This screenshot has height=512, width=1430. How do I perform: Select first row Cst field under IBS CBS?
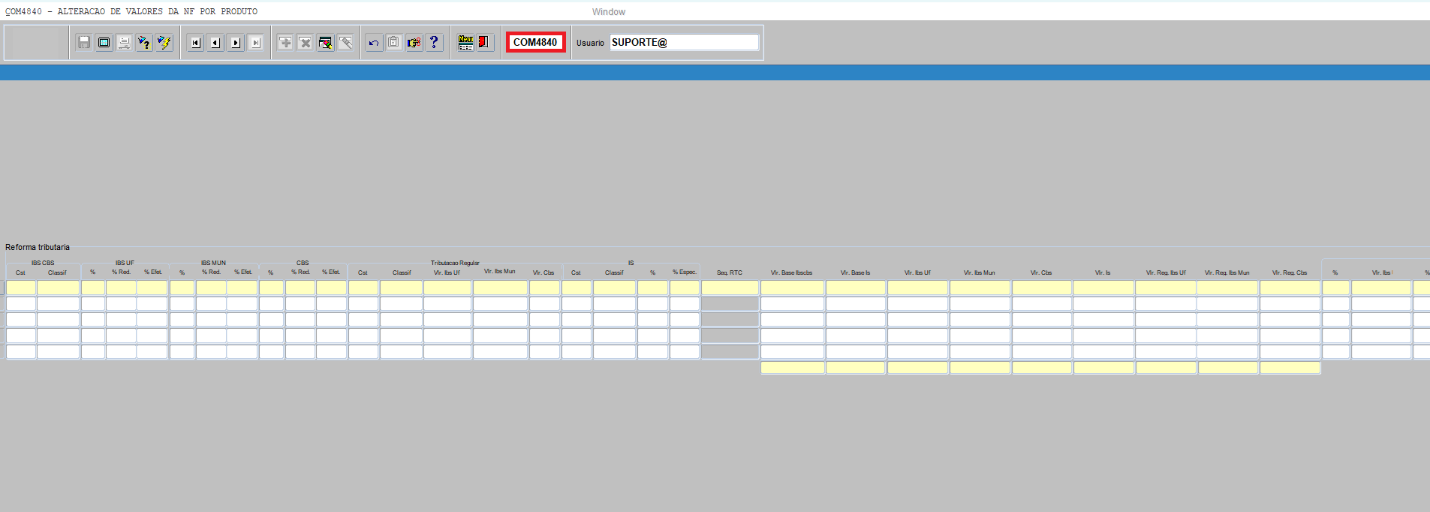(x=21, y=288)
